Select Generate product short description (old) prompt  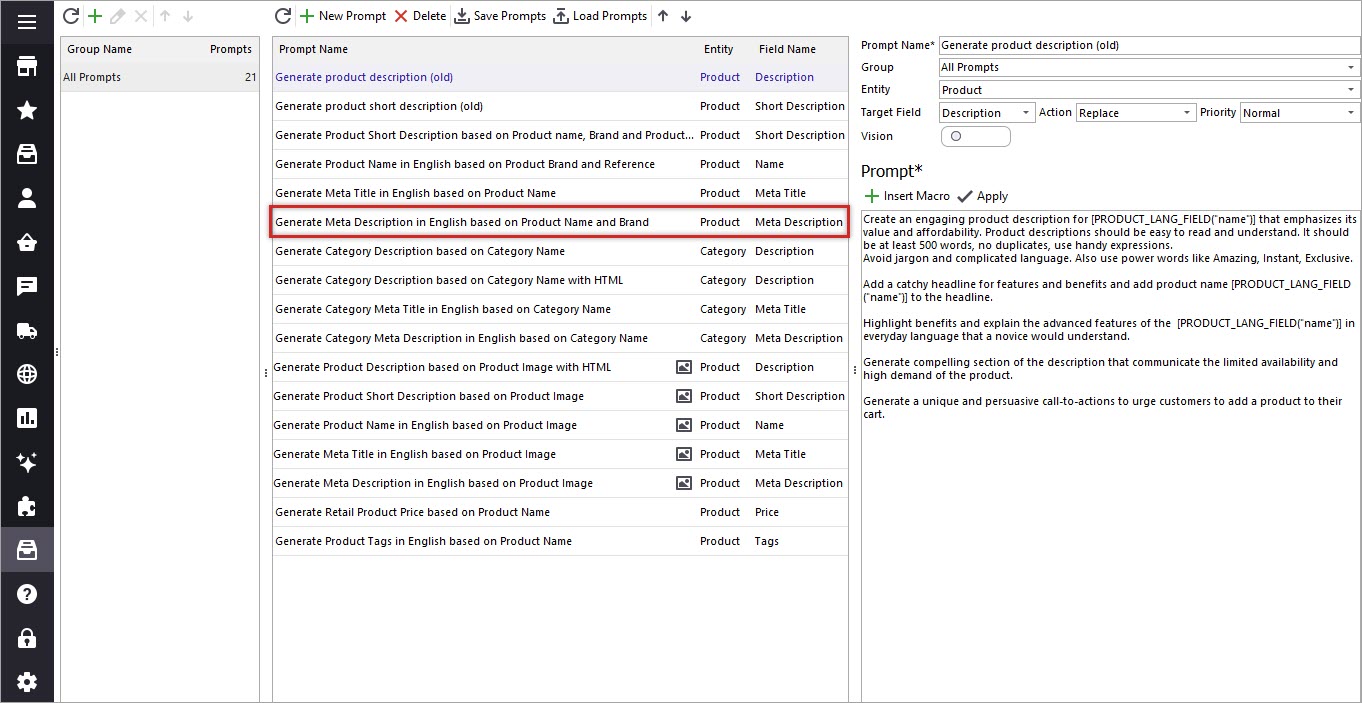560,106
